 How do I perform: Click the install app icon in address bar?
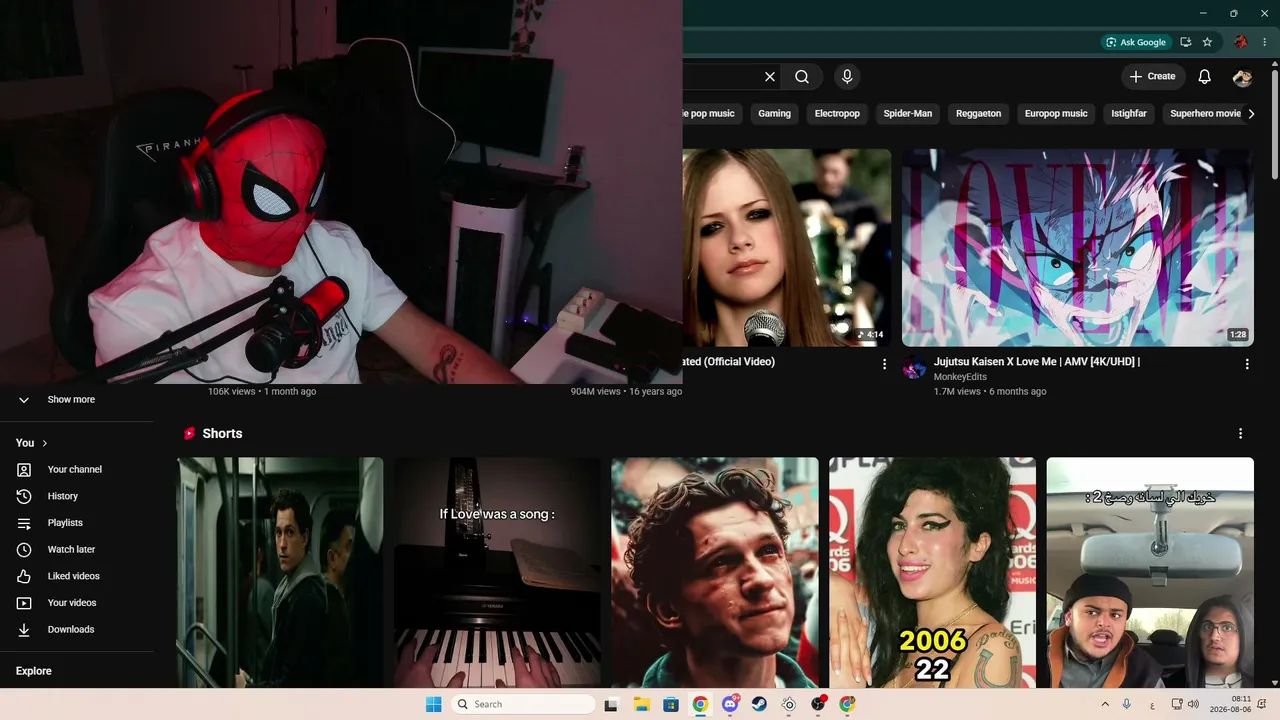1185,42
